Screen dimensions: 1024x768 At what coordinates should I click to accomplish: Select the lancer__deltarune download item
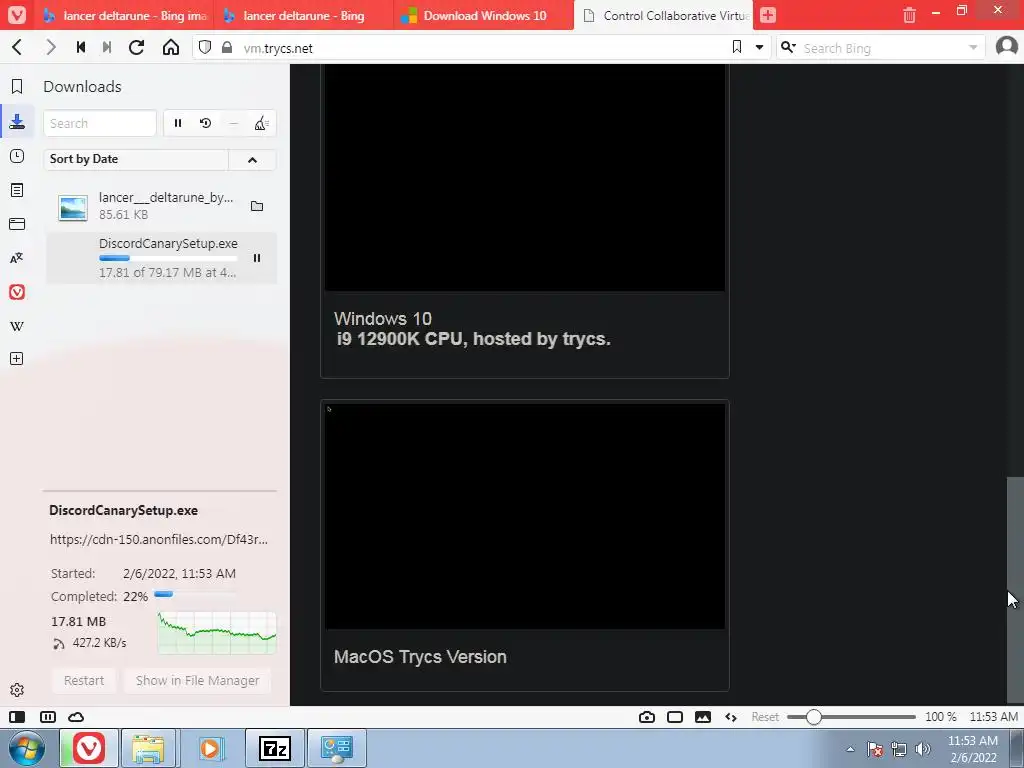tap(161, 206)
